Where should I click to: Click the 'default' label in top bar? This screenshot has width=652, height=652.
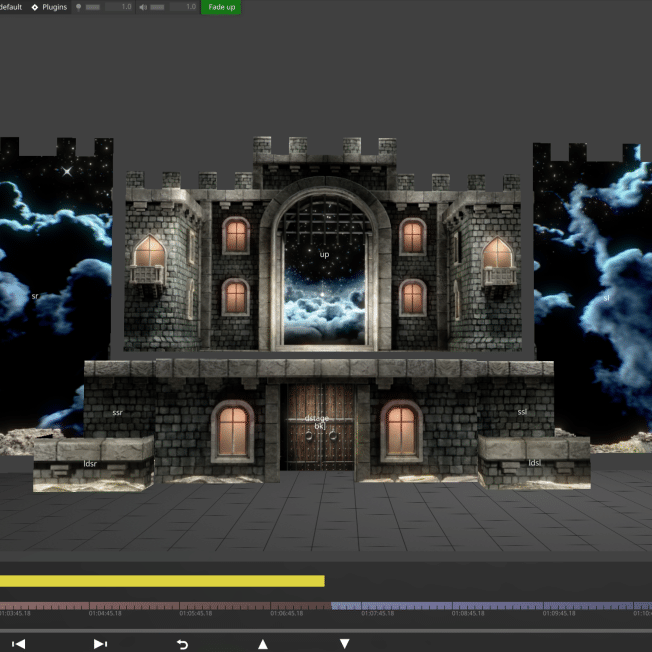tap(11, 7)
